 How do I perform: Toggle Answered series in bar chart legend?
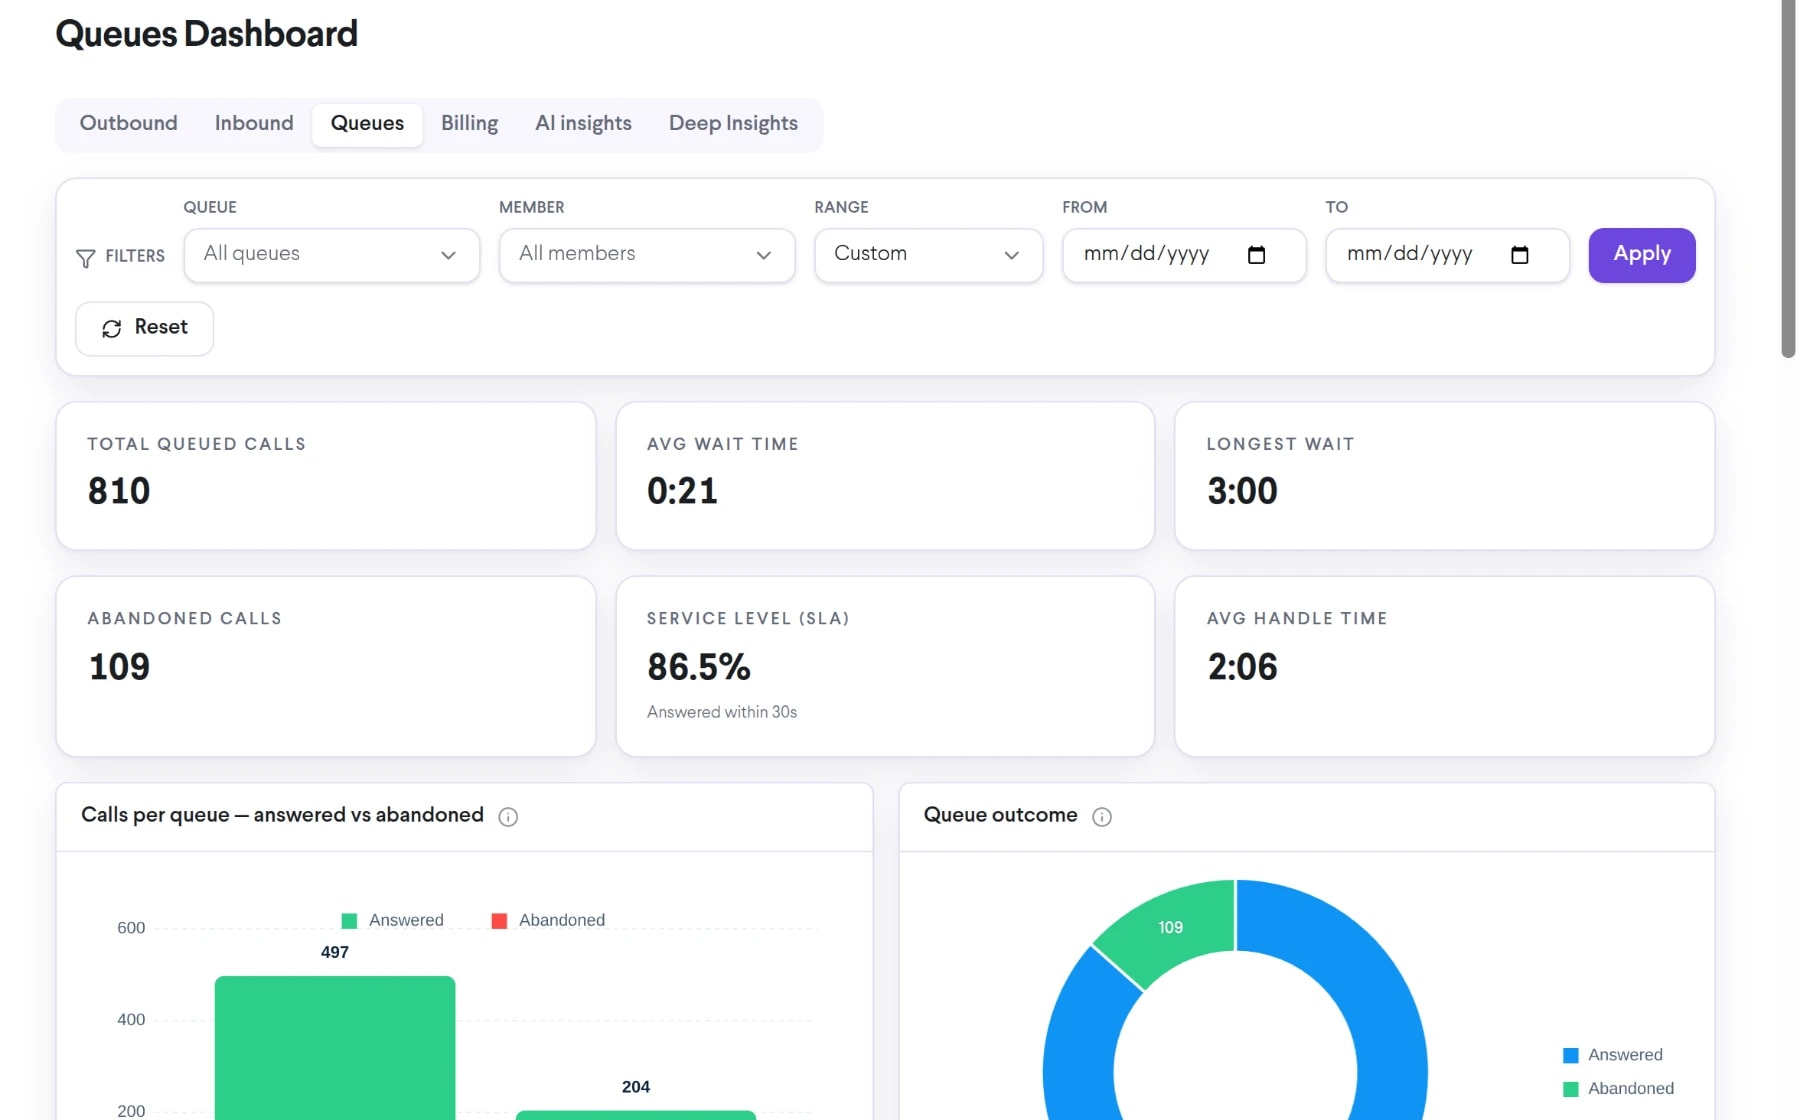pos(393,920)
